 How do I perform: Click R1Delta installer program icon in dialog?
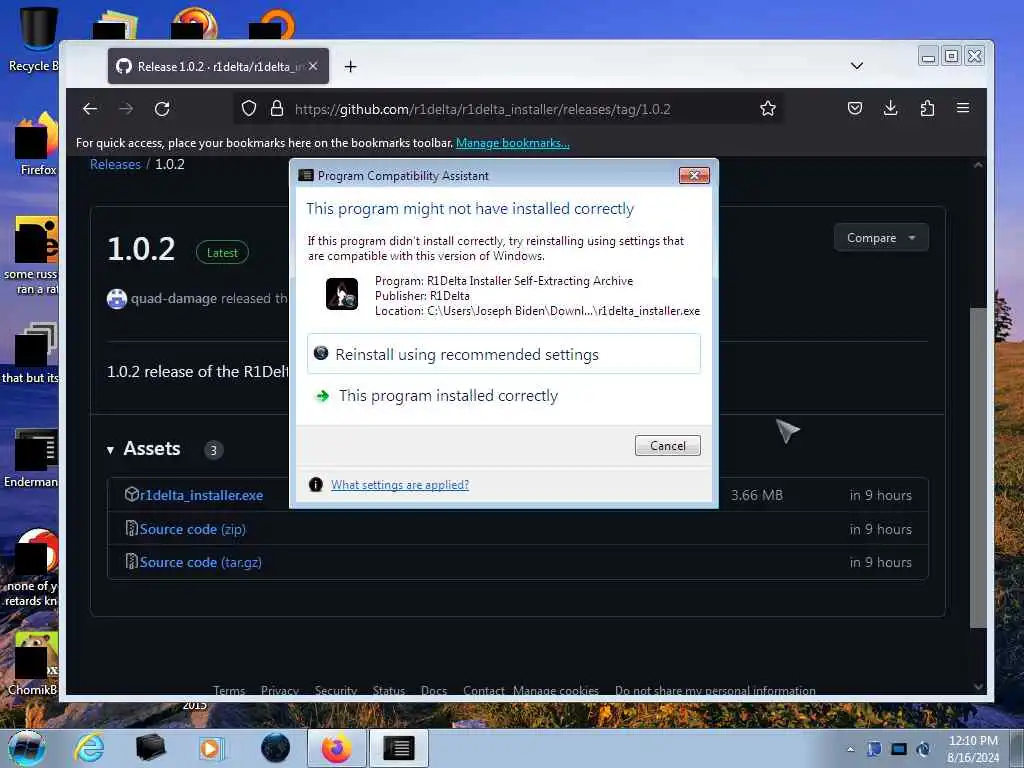tap(342, 294)
